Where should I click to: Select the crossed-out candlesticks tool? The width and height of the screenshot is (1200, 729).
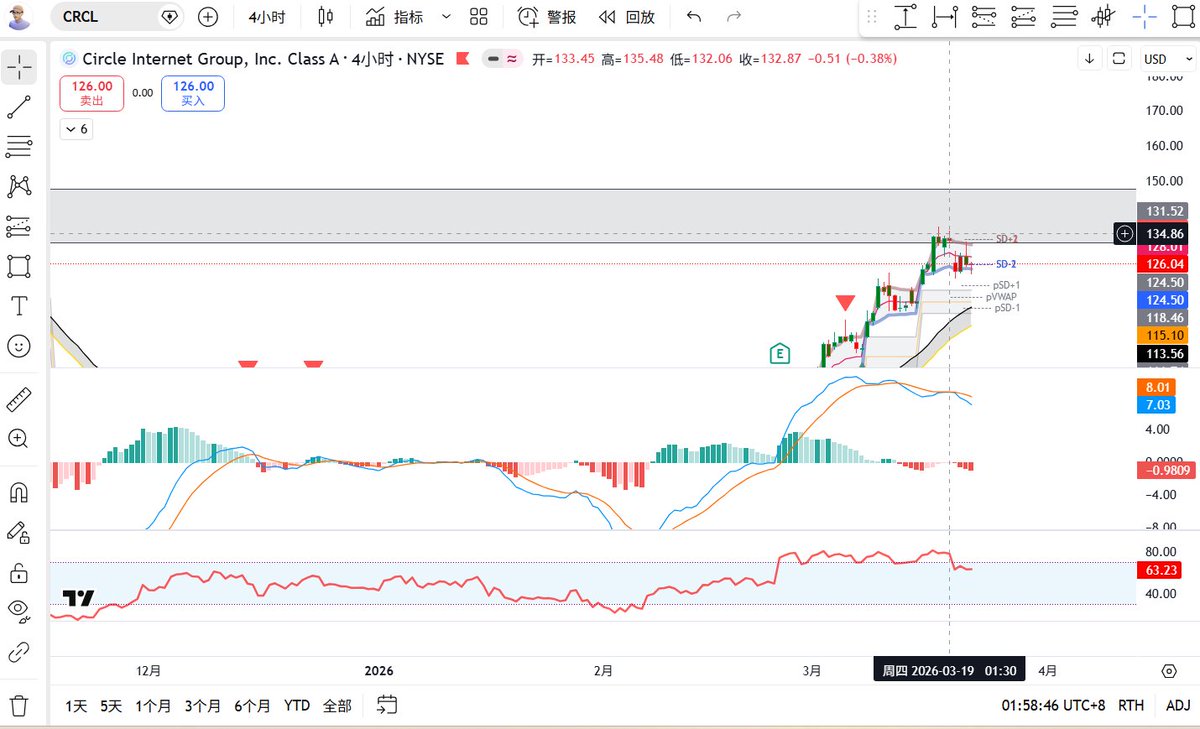(1103, 17)
